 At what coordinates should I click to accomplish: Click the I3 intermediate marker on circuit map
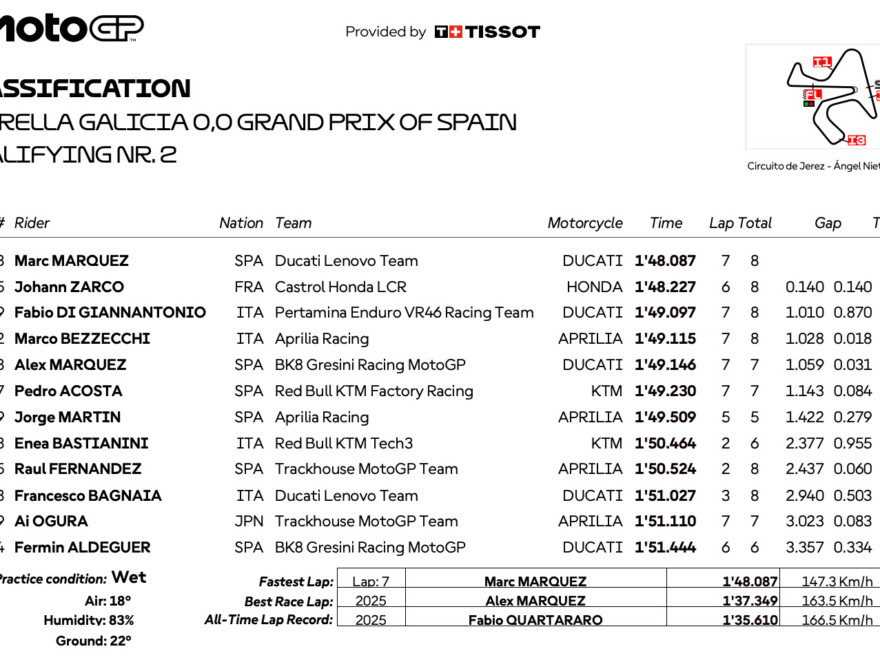[x=855, y=140]
